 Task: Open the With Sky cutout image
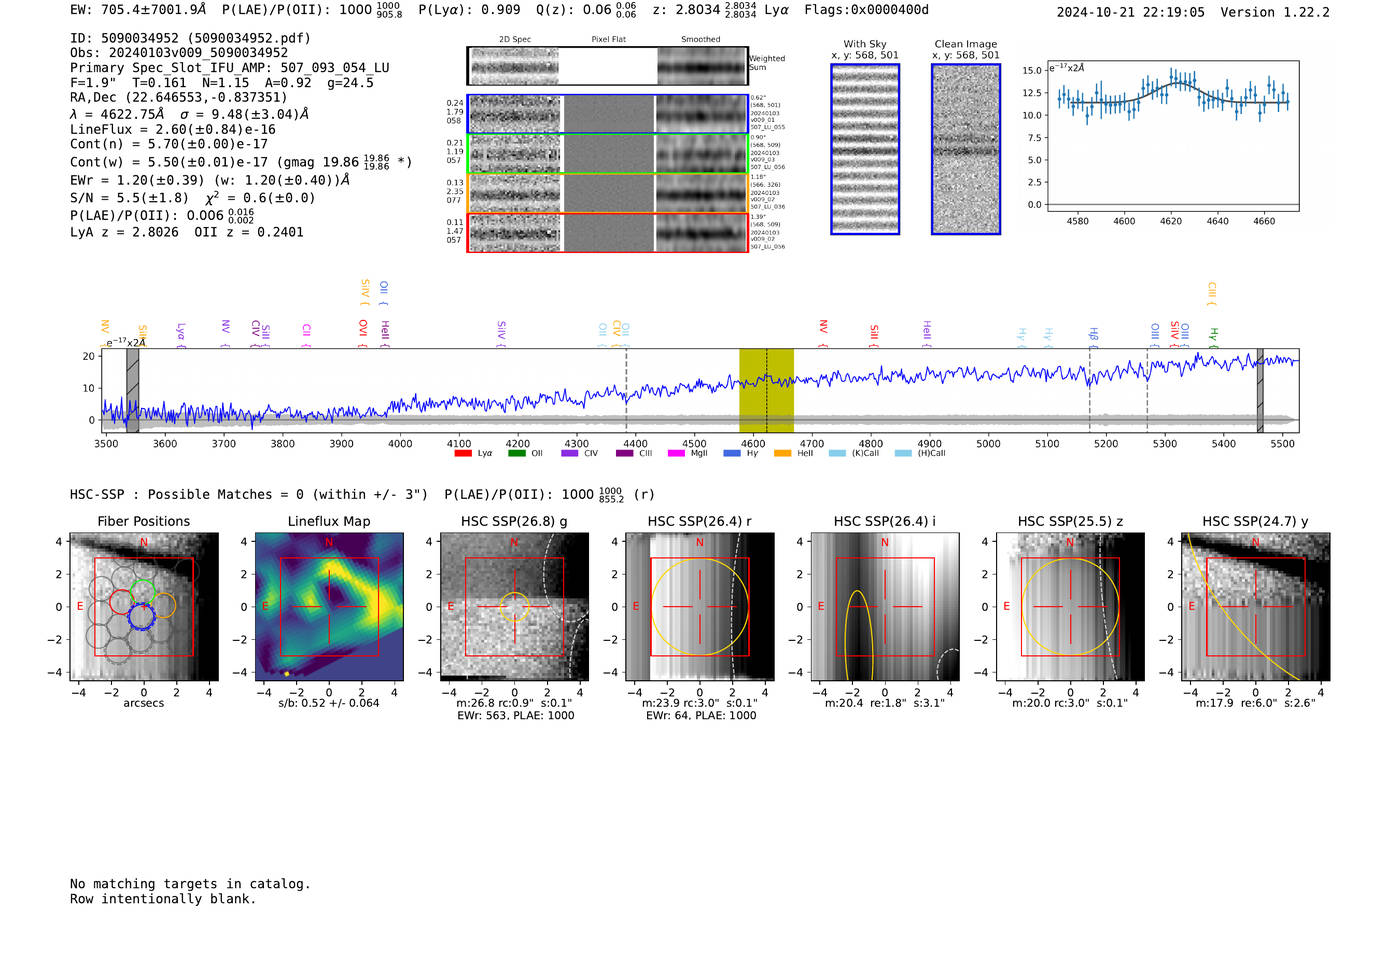[865, 149]
